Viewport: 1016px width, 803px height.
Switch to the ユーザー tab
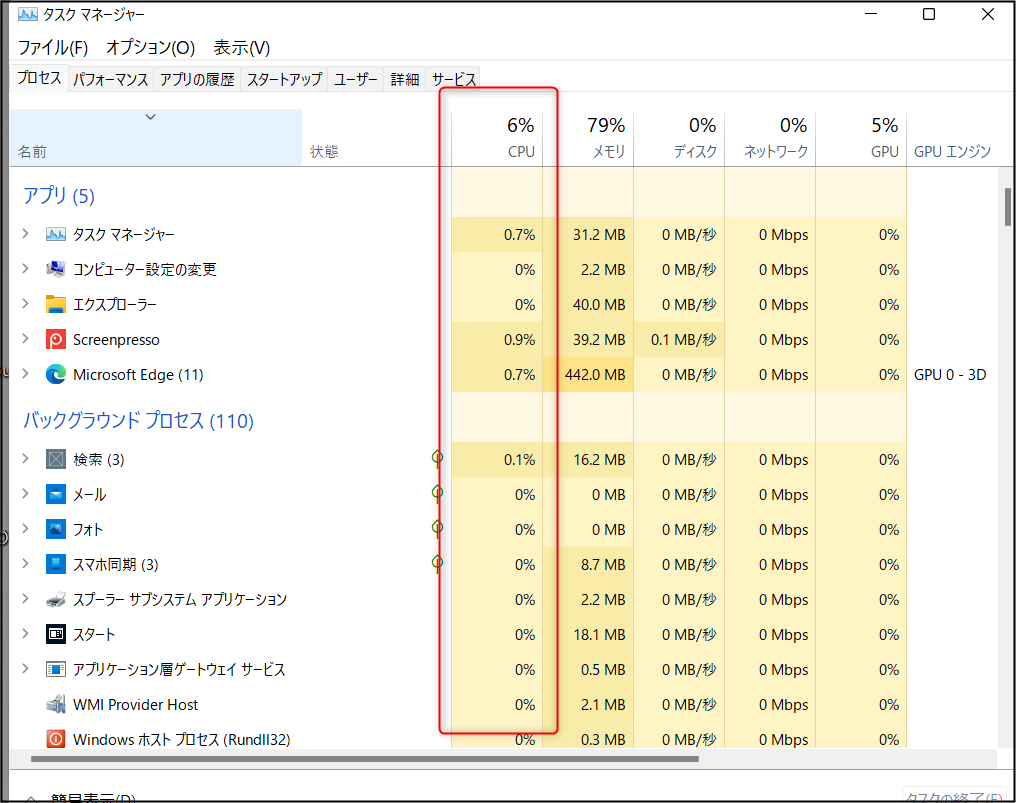356,79
